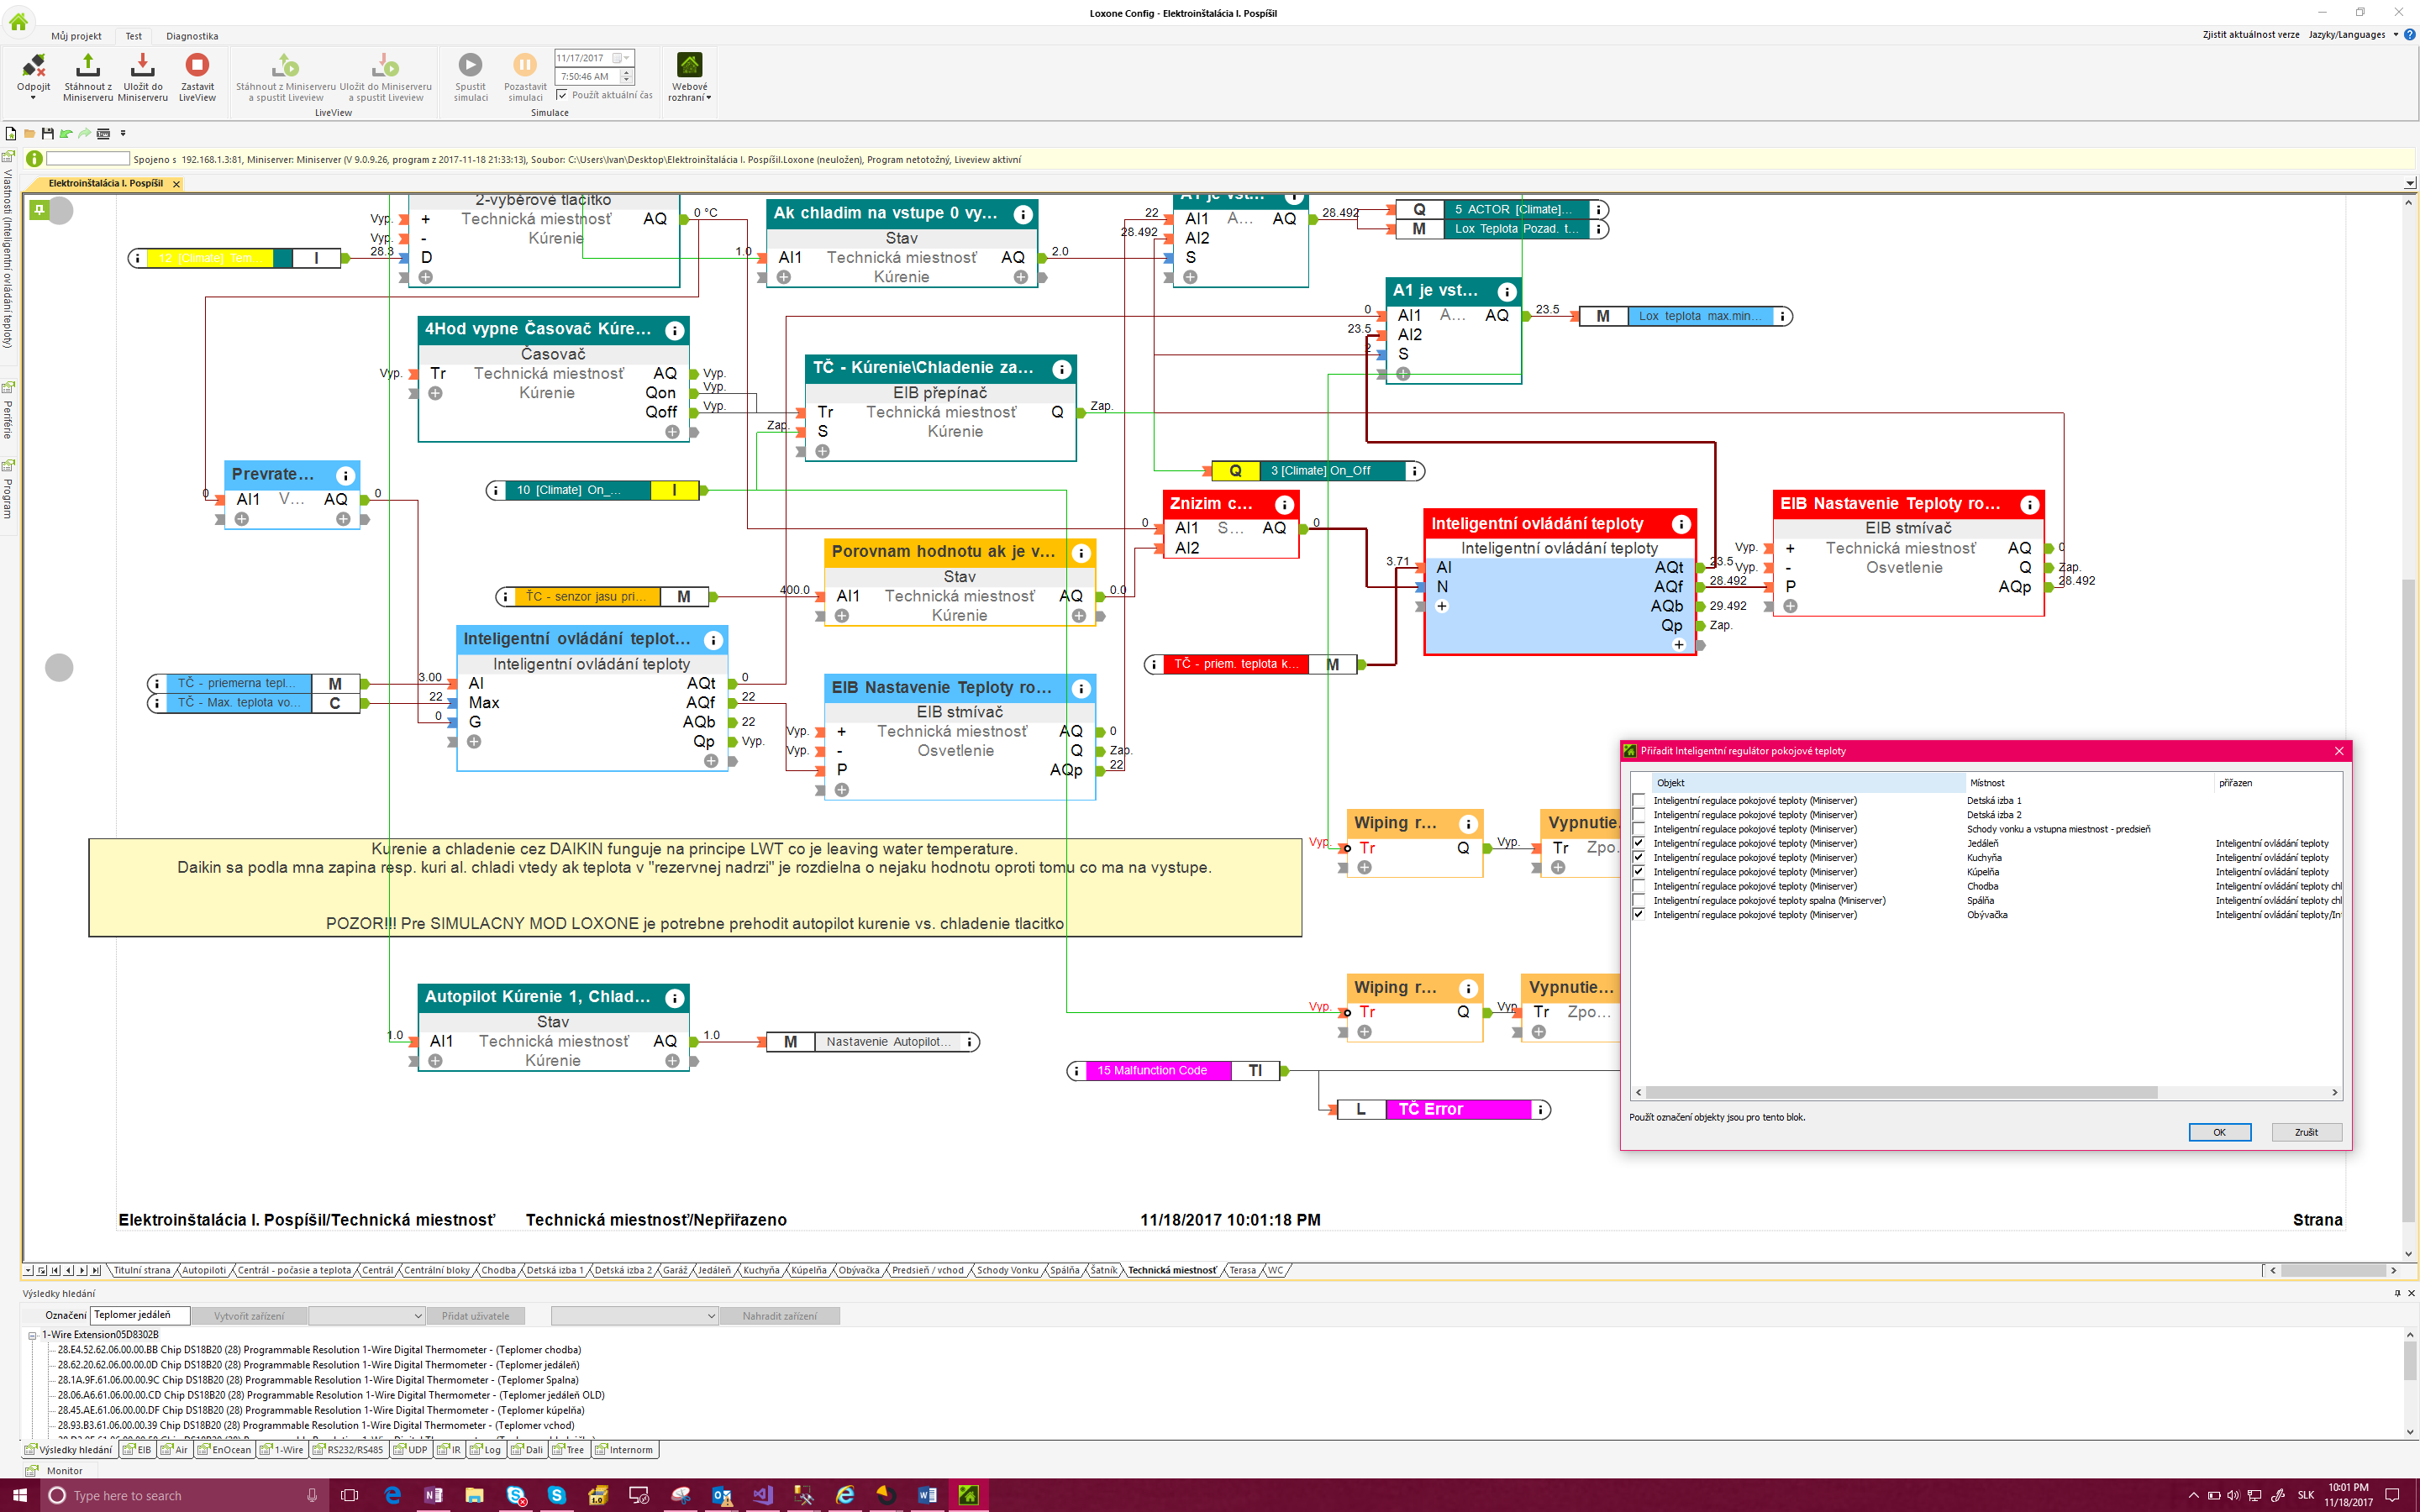Click Stáhnout z Miniserveru icon

coord(88,66)
